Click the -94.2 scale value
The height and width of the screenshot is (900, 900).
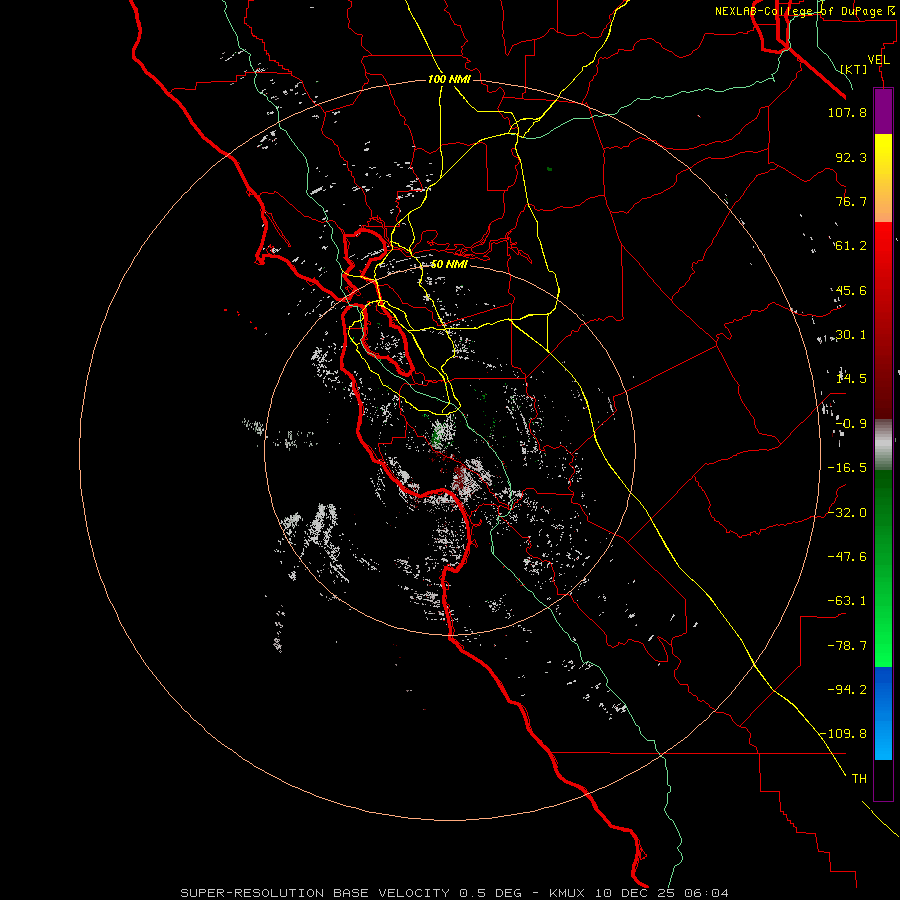[847, 690]
